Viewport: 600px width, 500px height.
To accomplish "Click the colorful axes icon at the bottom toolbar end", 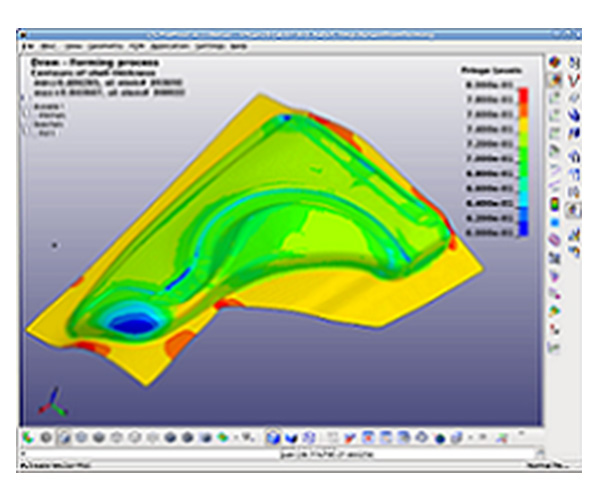I will pyautogui.click(x=502, y=438).
